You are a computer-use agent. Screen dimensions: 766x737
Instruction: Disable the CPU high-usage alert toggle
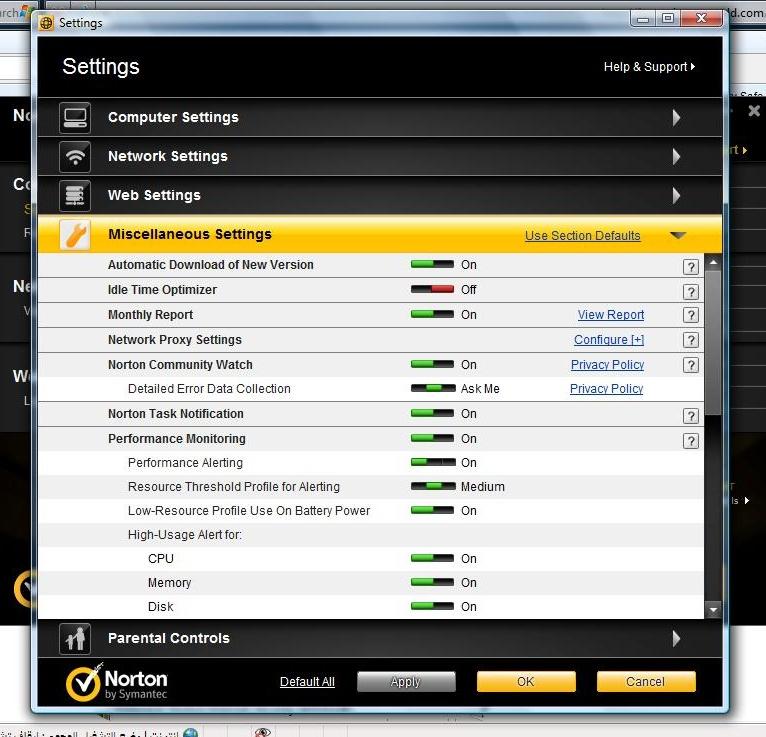click(x=432, y=559)
